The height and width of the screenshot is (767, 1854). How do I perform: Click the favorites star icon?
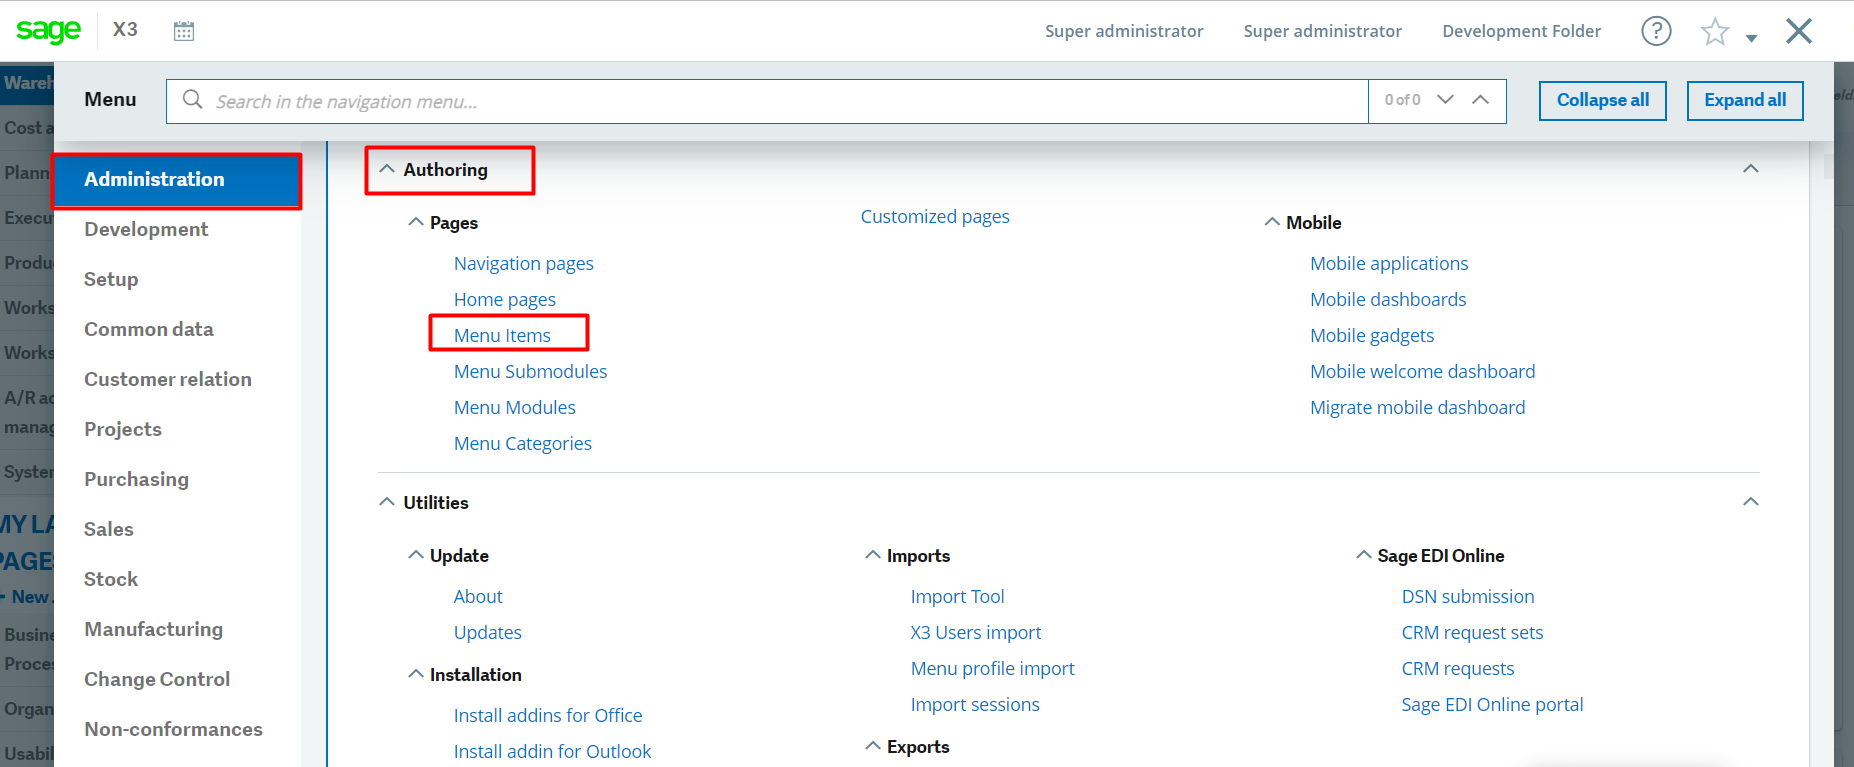(x=1714, y=32)
